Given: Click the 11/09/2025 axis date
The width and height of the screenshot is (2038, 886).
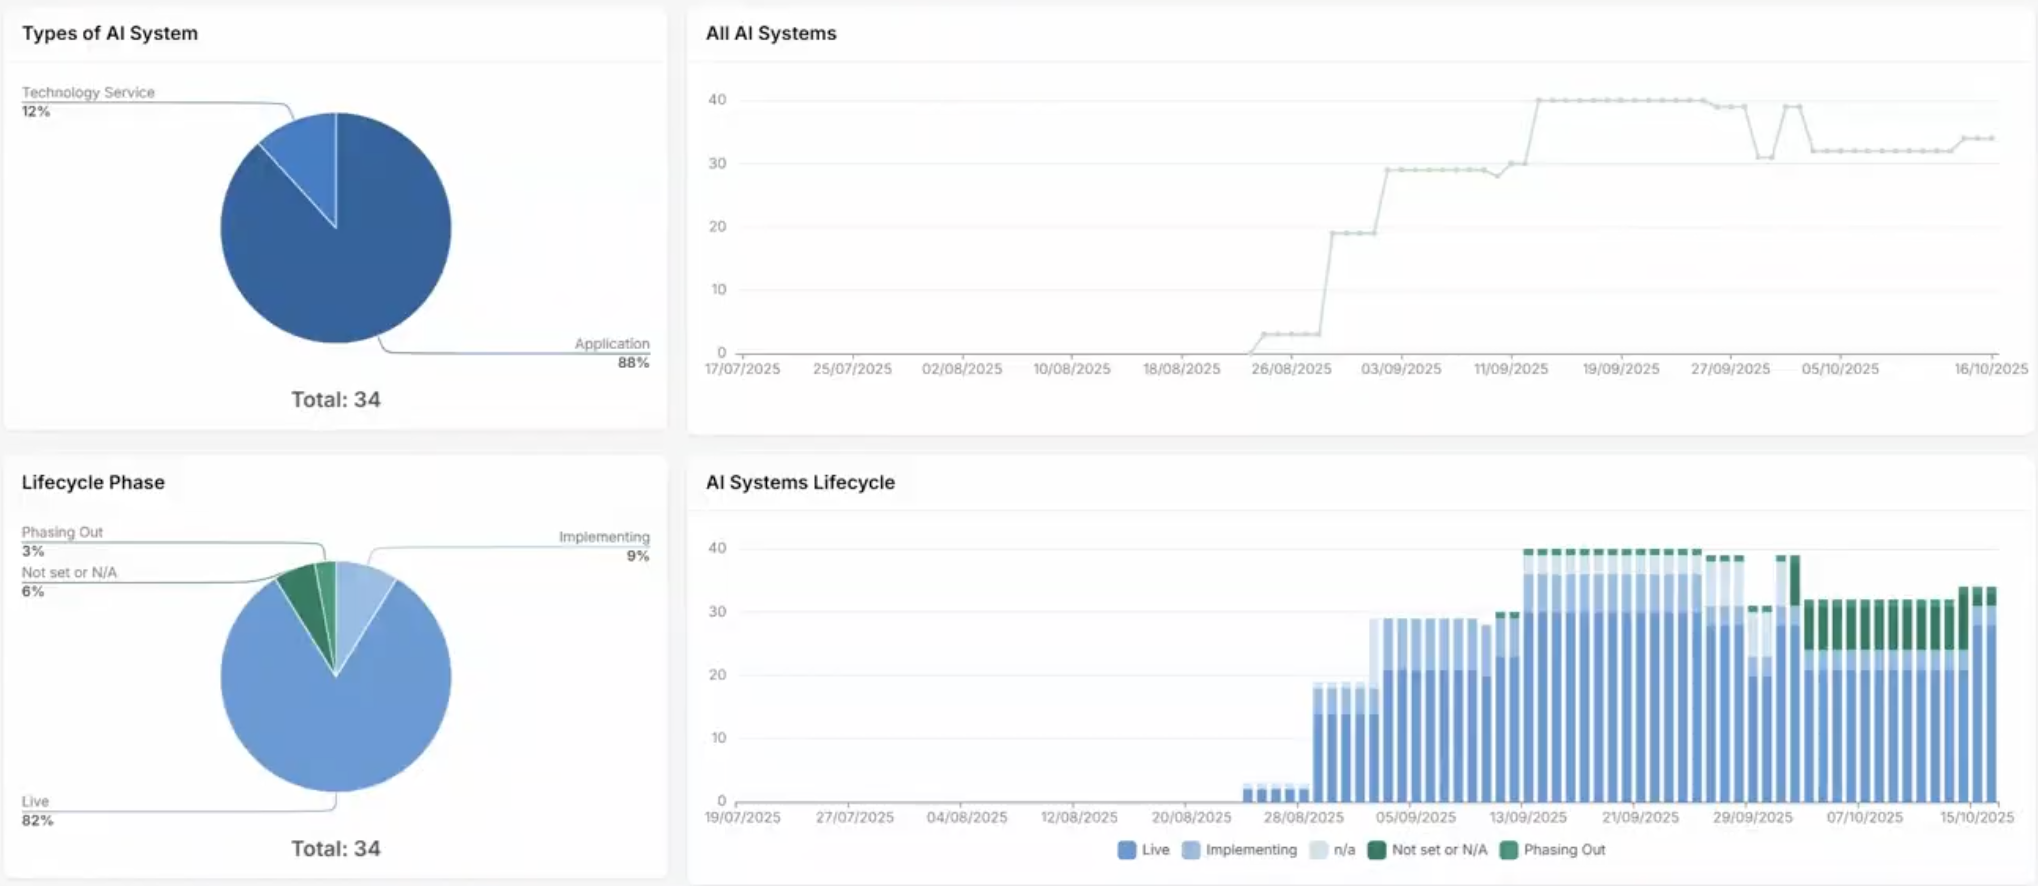Looking at the screenshot, I should click(x=1511, y=369).
